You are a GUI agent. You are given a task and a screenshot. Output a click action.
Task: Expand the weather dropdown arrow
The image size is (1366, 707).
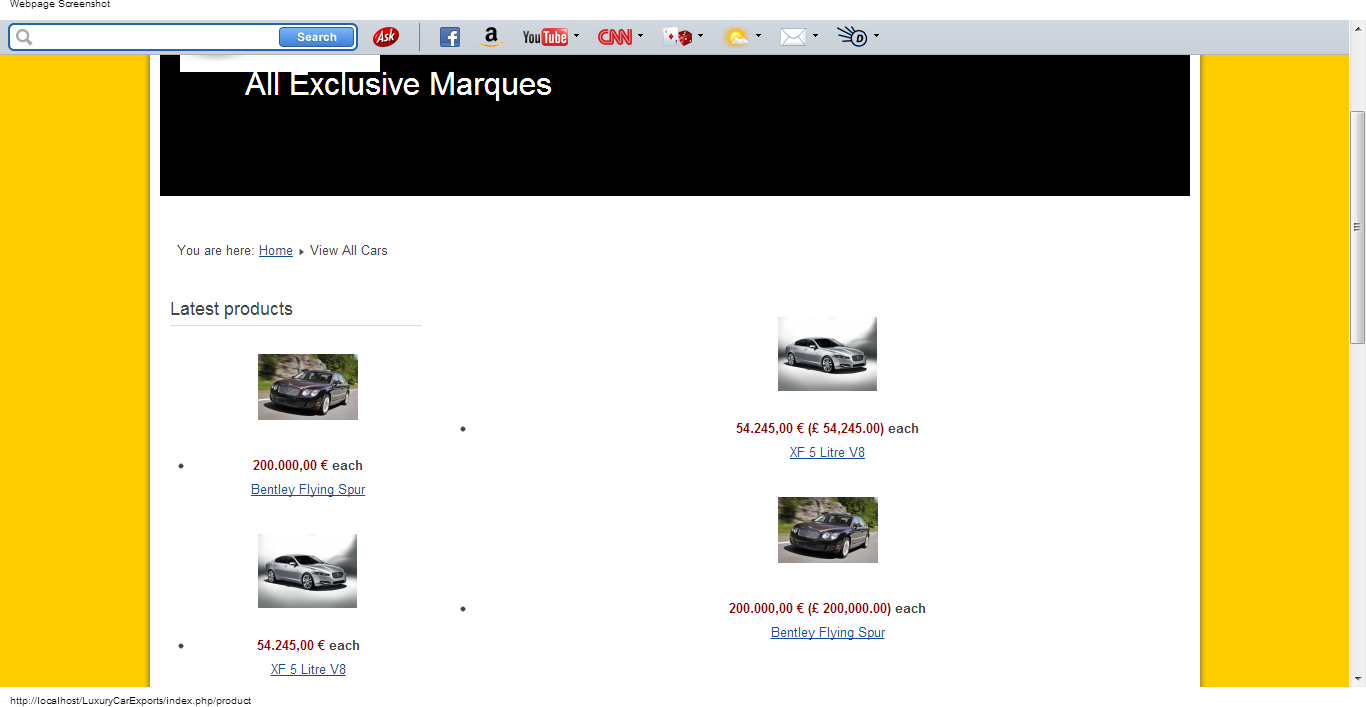pos(758,36)
